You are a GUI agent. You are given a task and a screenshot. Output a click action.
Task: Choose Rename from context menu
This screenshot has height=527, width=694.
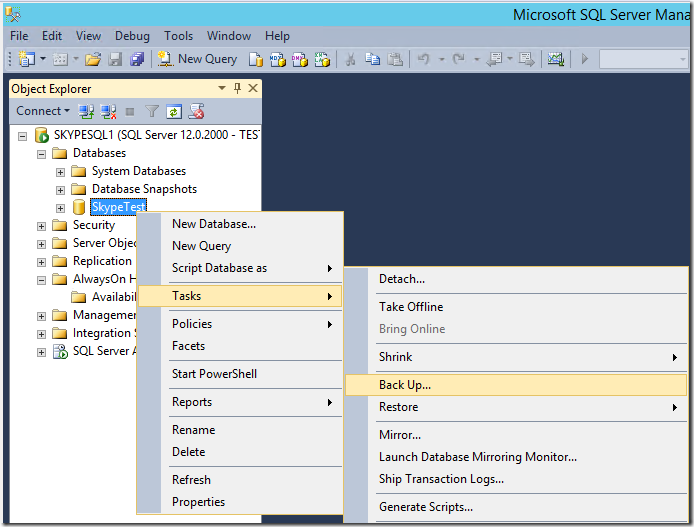click(x=241, y=430)
